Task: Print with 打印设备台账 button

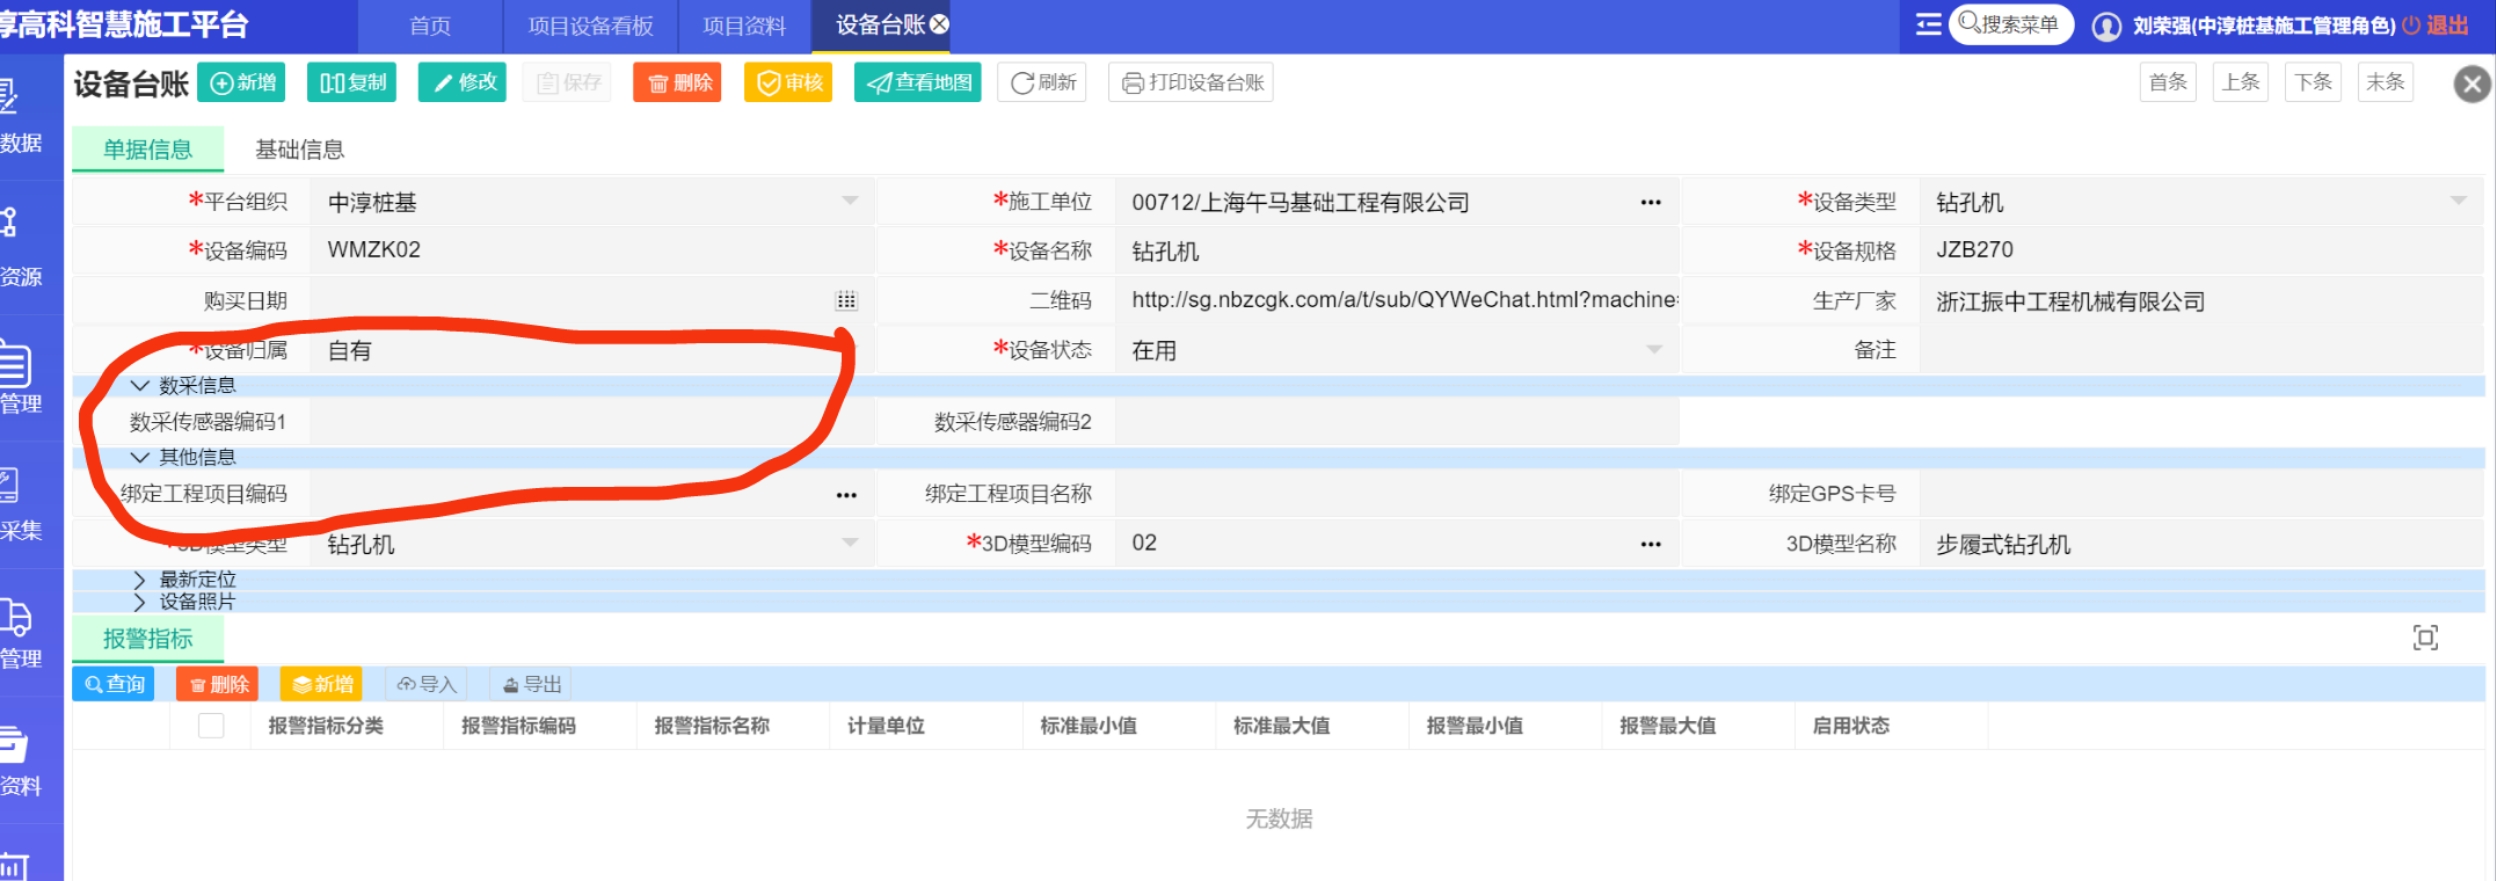Action: [1191, 83]
